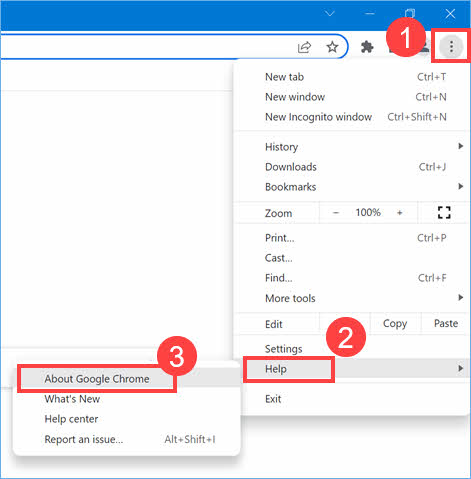Decrease zoom with the minus button
This screenshot has width=471, height=479.
[336, 213]
